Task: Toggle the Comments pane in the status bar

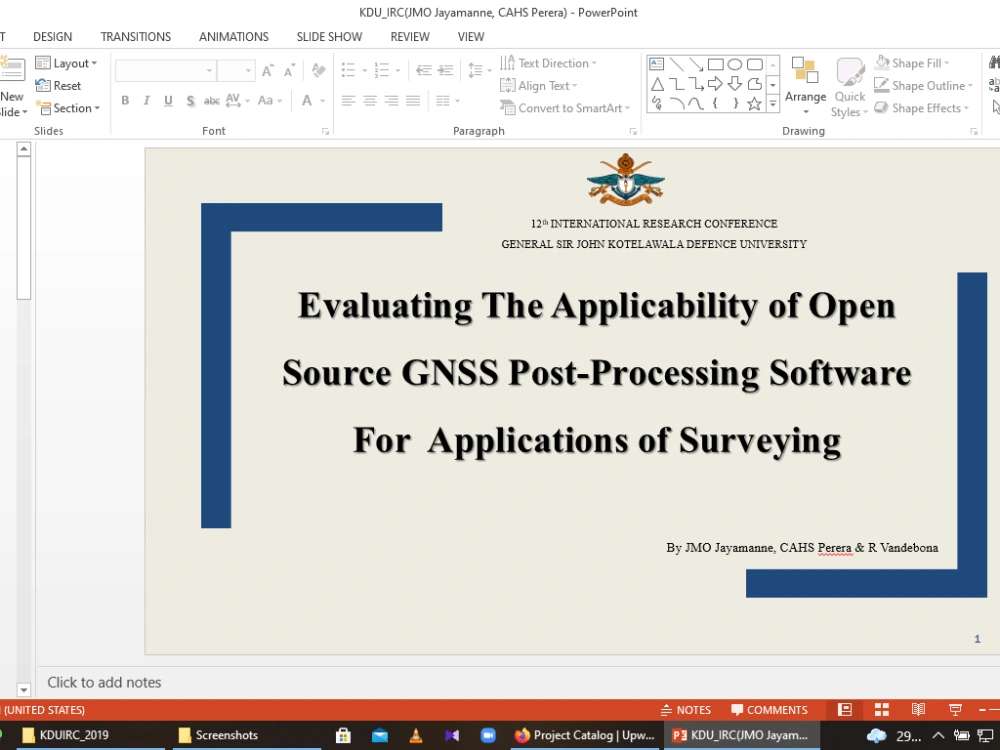Action: click(x=769, y=710)
